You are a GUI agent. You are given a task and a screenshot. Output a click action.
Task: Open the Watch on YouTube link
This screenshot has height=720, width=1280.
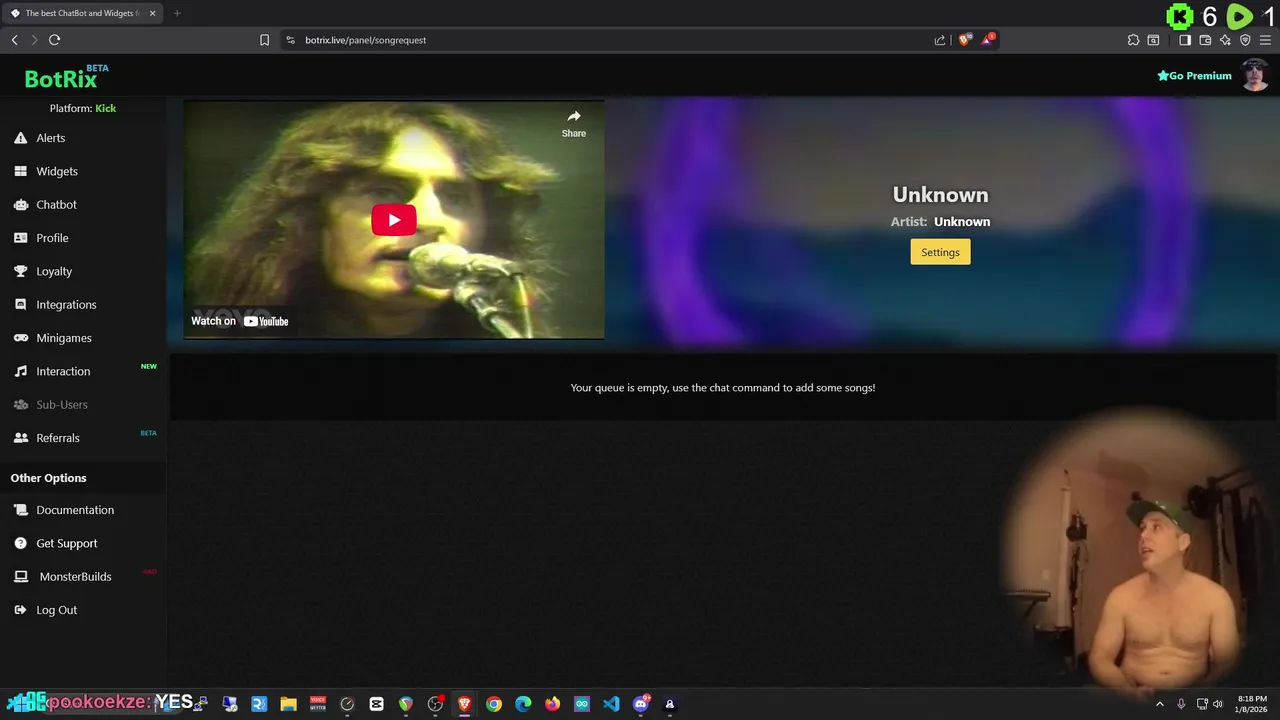pyautogui.click(x=240, y=321)
